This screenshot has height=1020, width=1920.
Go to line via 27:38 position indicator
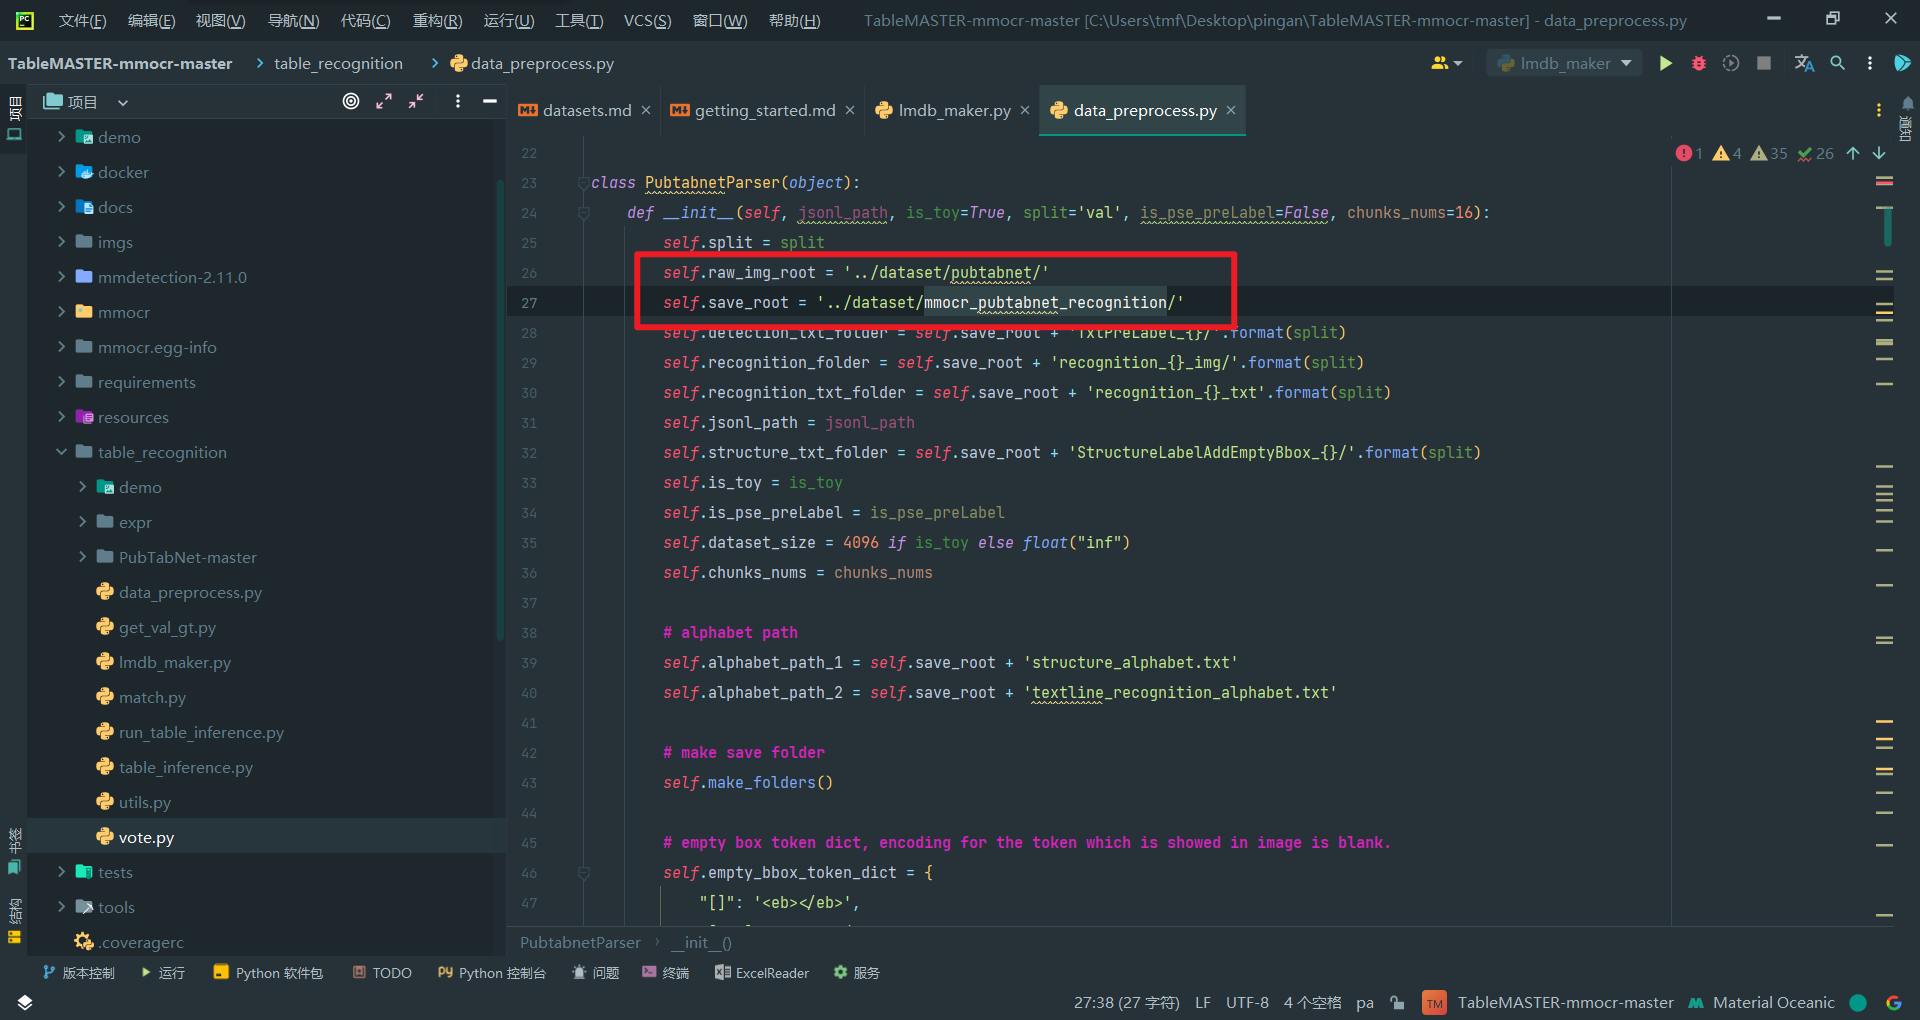point(1126,1002)
